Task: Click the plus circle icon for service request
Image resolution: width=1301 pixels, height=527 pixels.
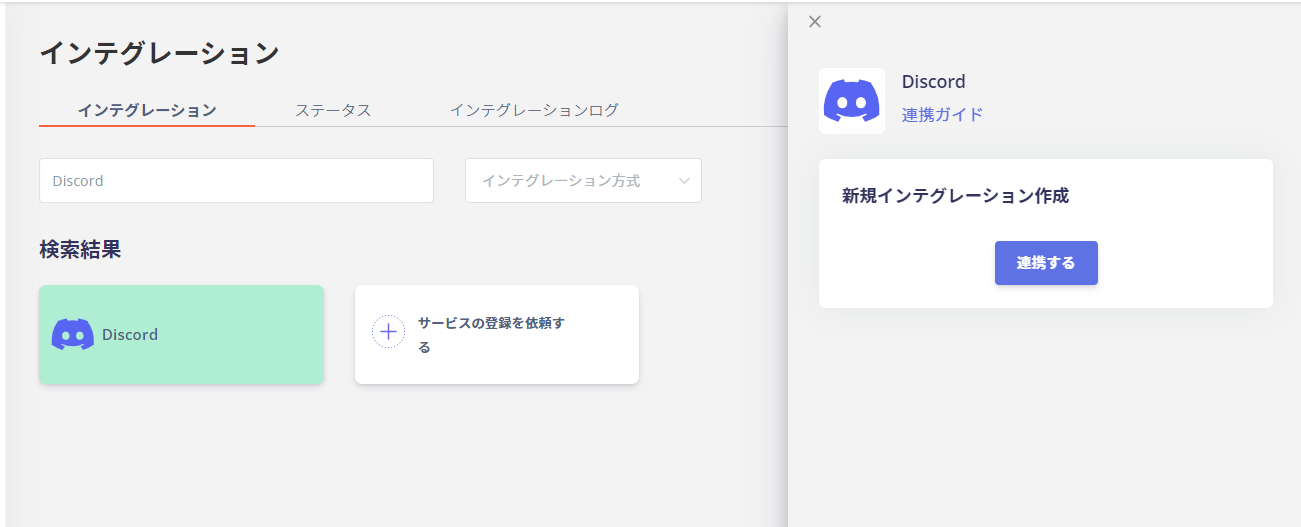Action: 388,333
